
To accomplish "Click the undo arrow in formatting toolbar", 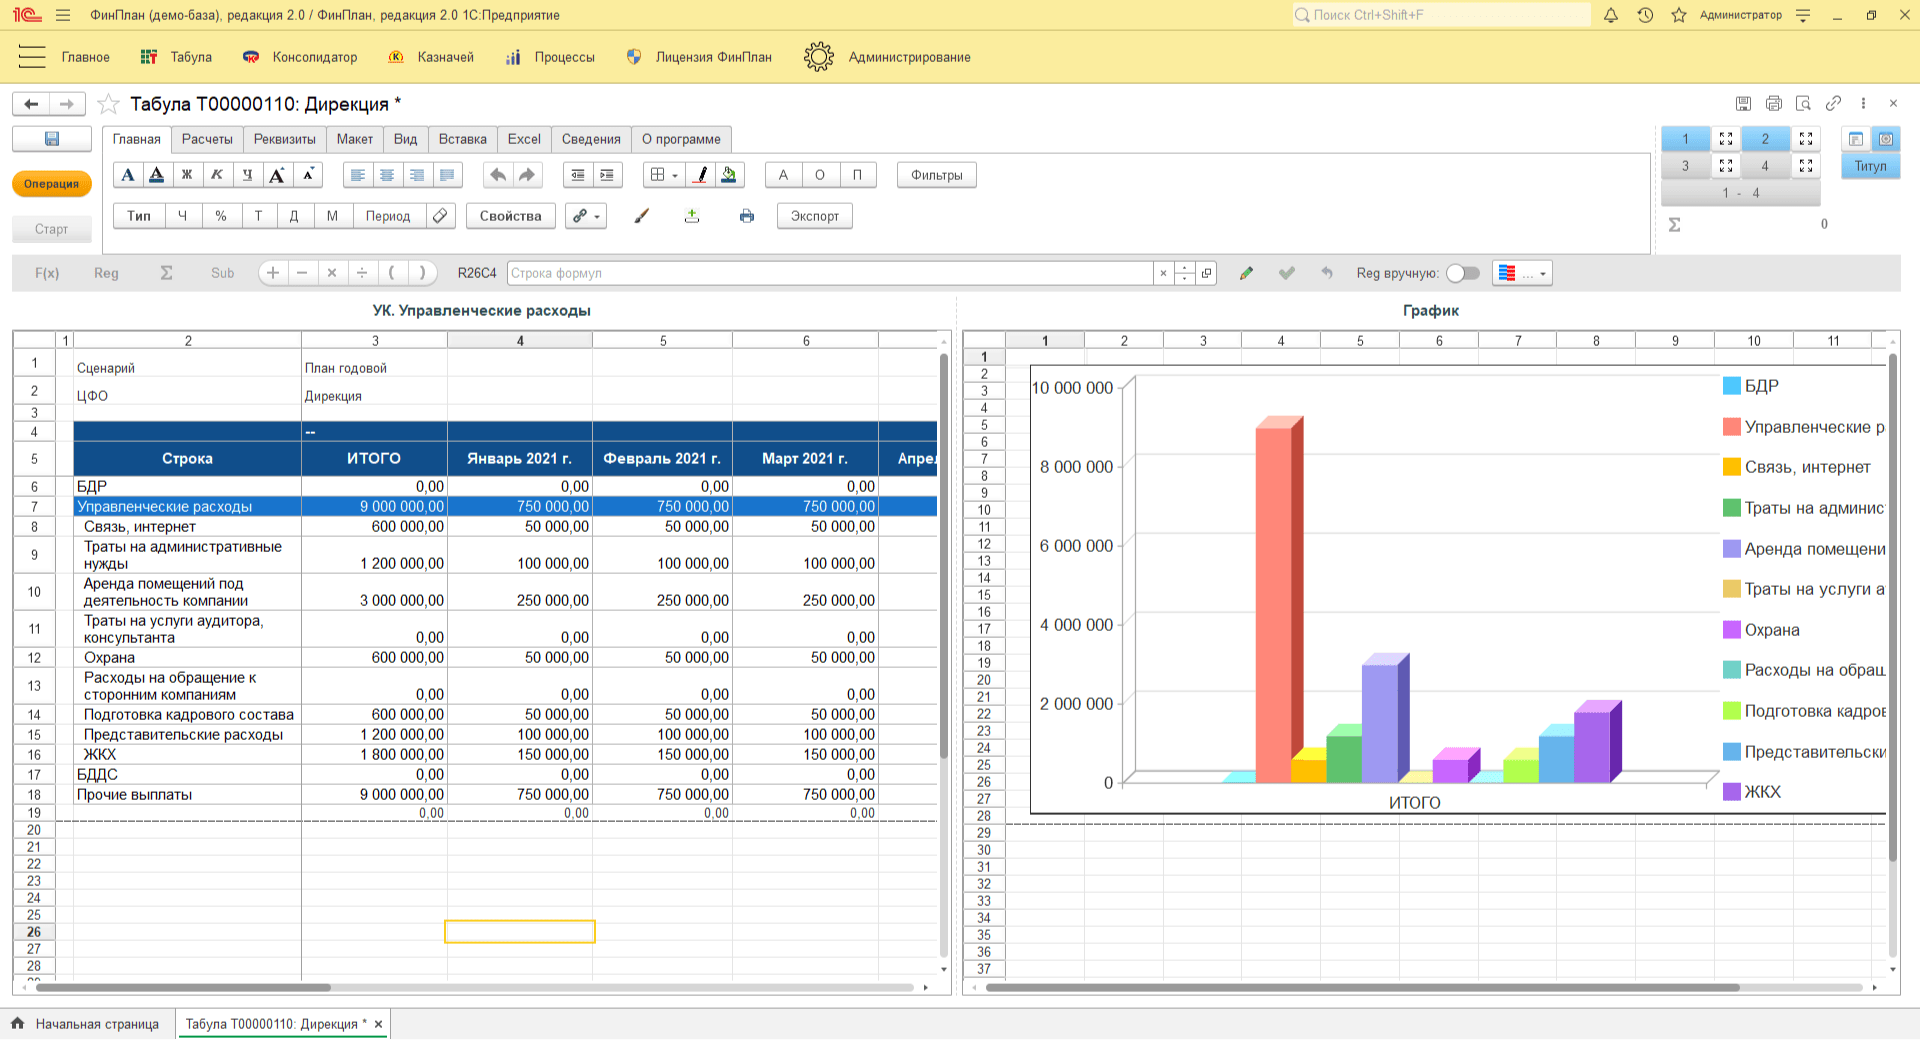I will click(x=497, y=175).
